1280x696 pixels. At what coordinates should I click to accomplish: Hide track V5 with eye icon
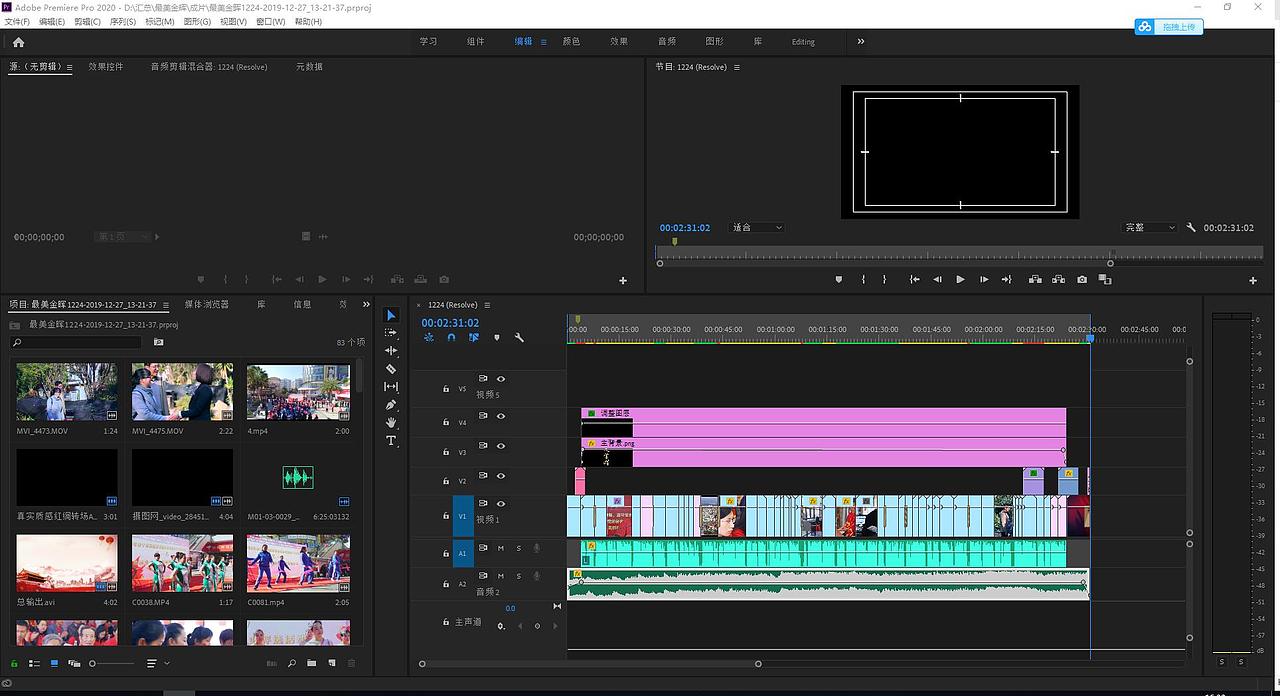point(501,379)
